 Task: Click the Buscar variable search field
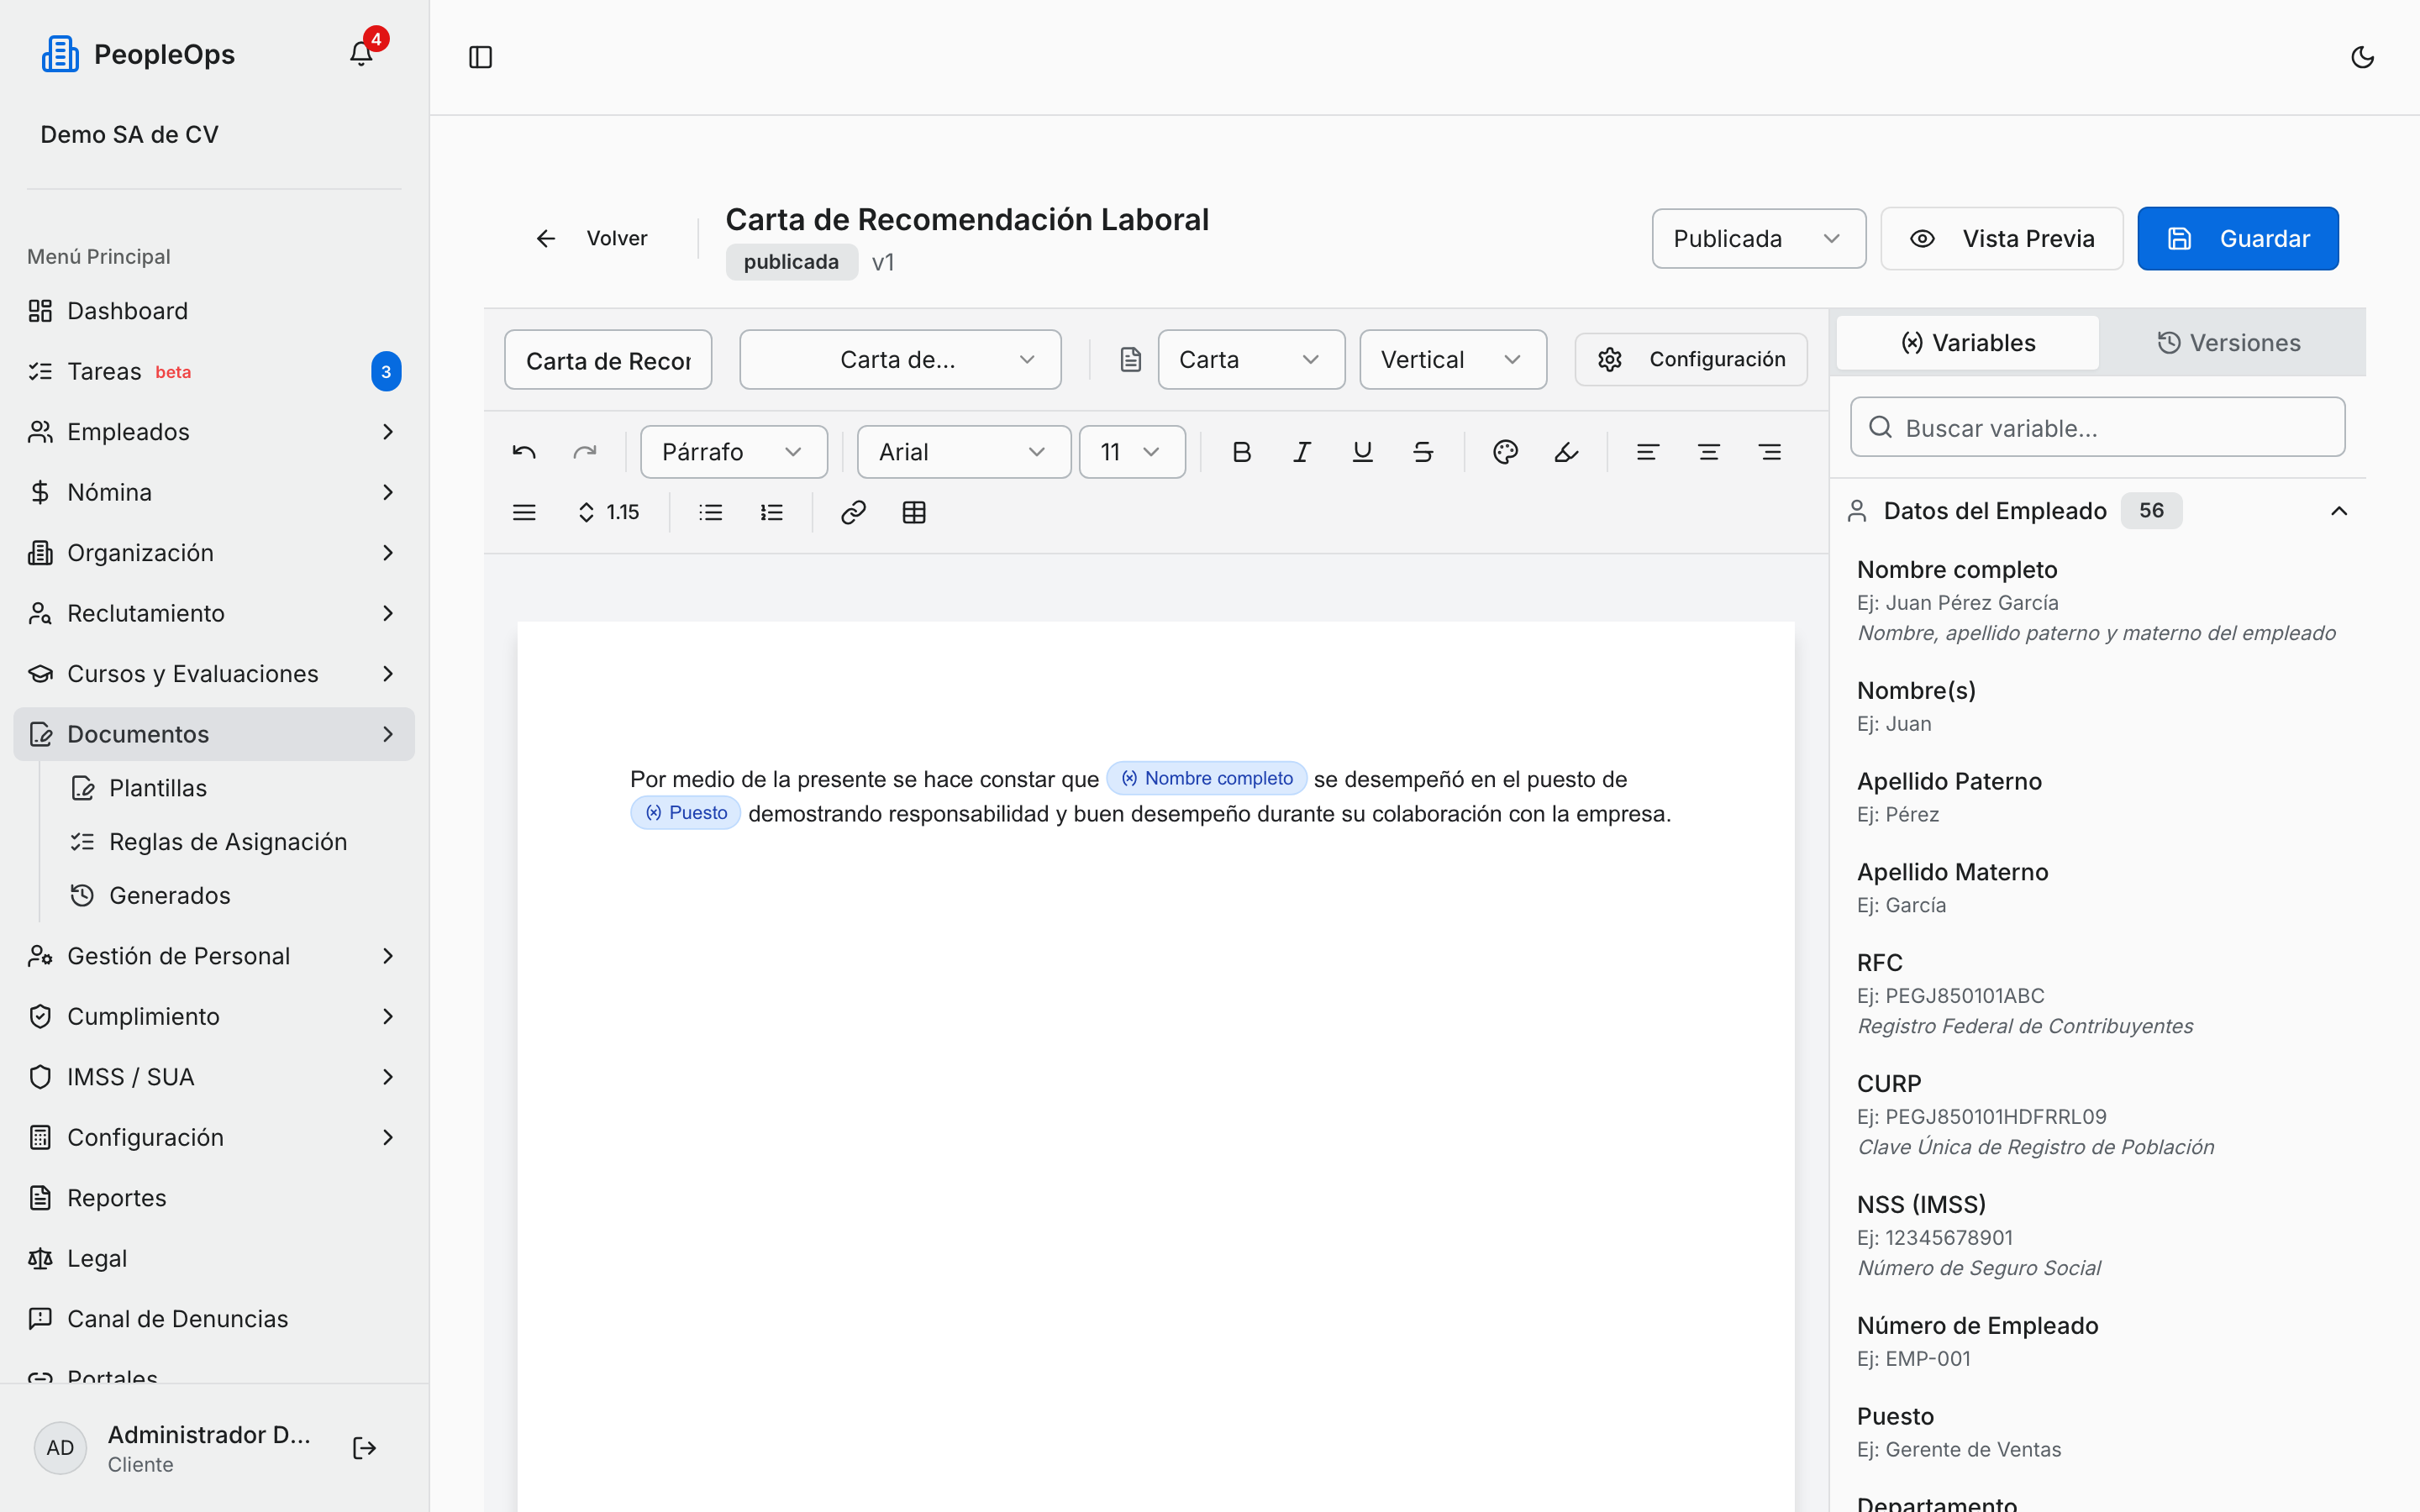[x=2097, y=427]
